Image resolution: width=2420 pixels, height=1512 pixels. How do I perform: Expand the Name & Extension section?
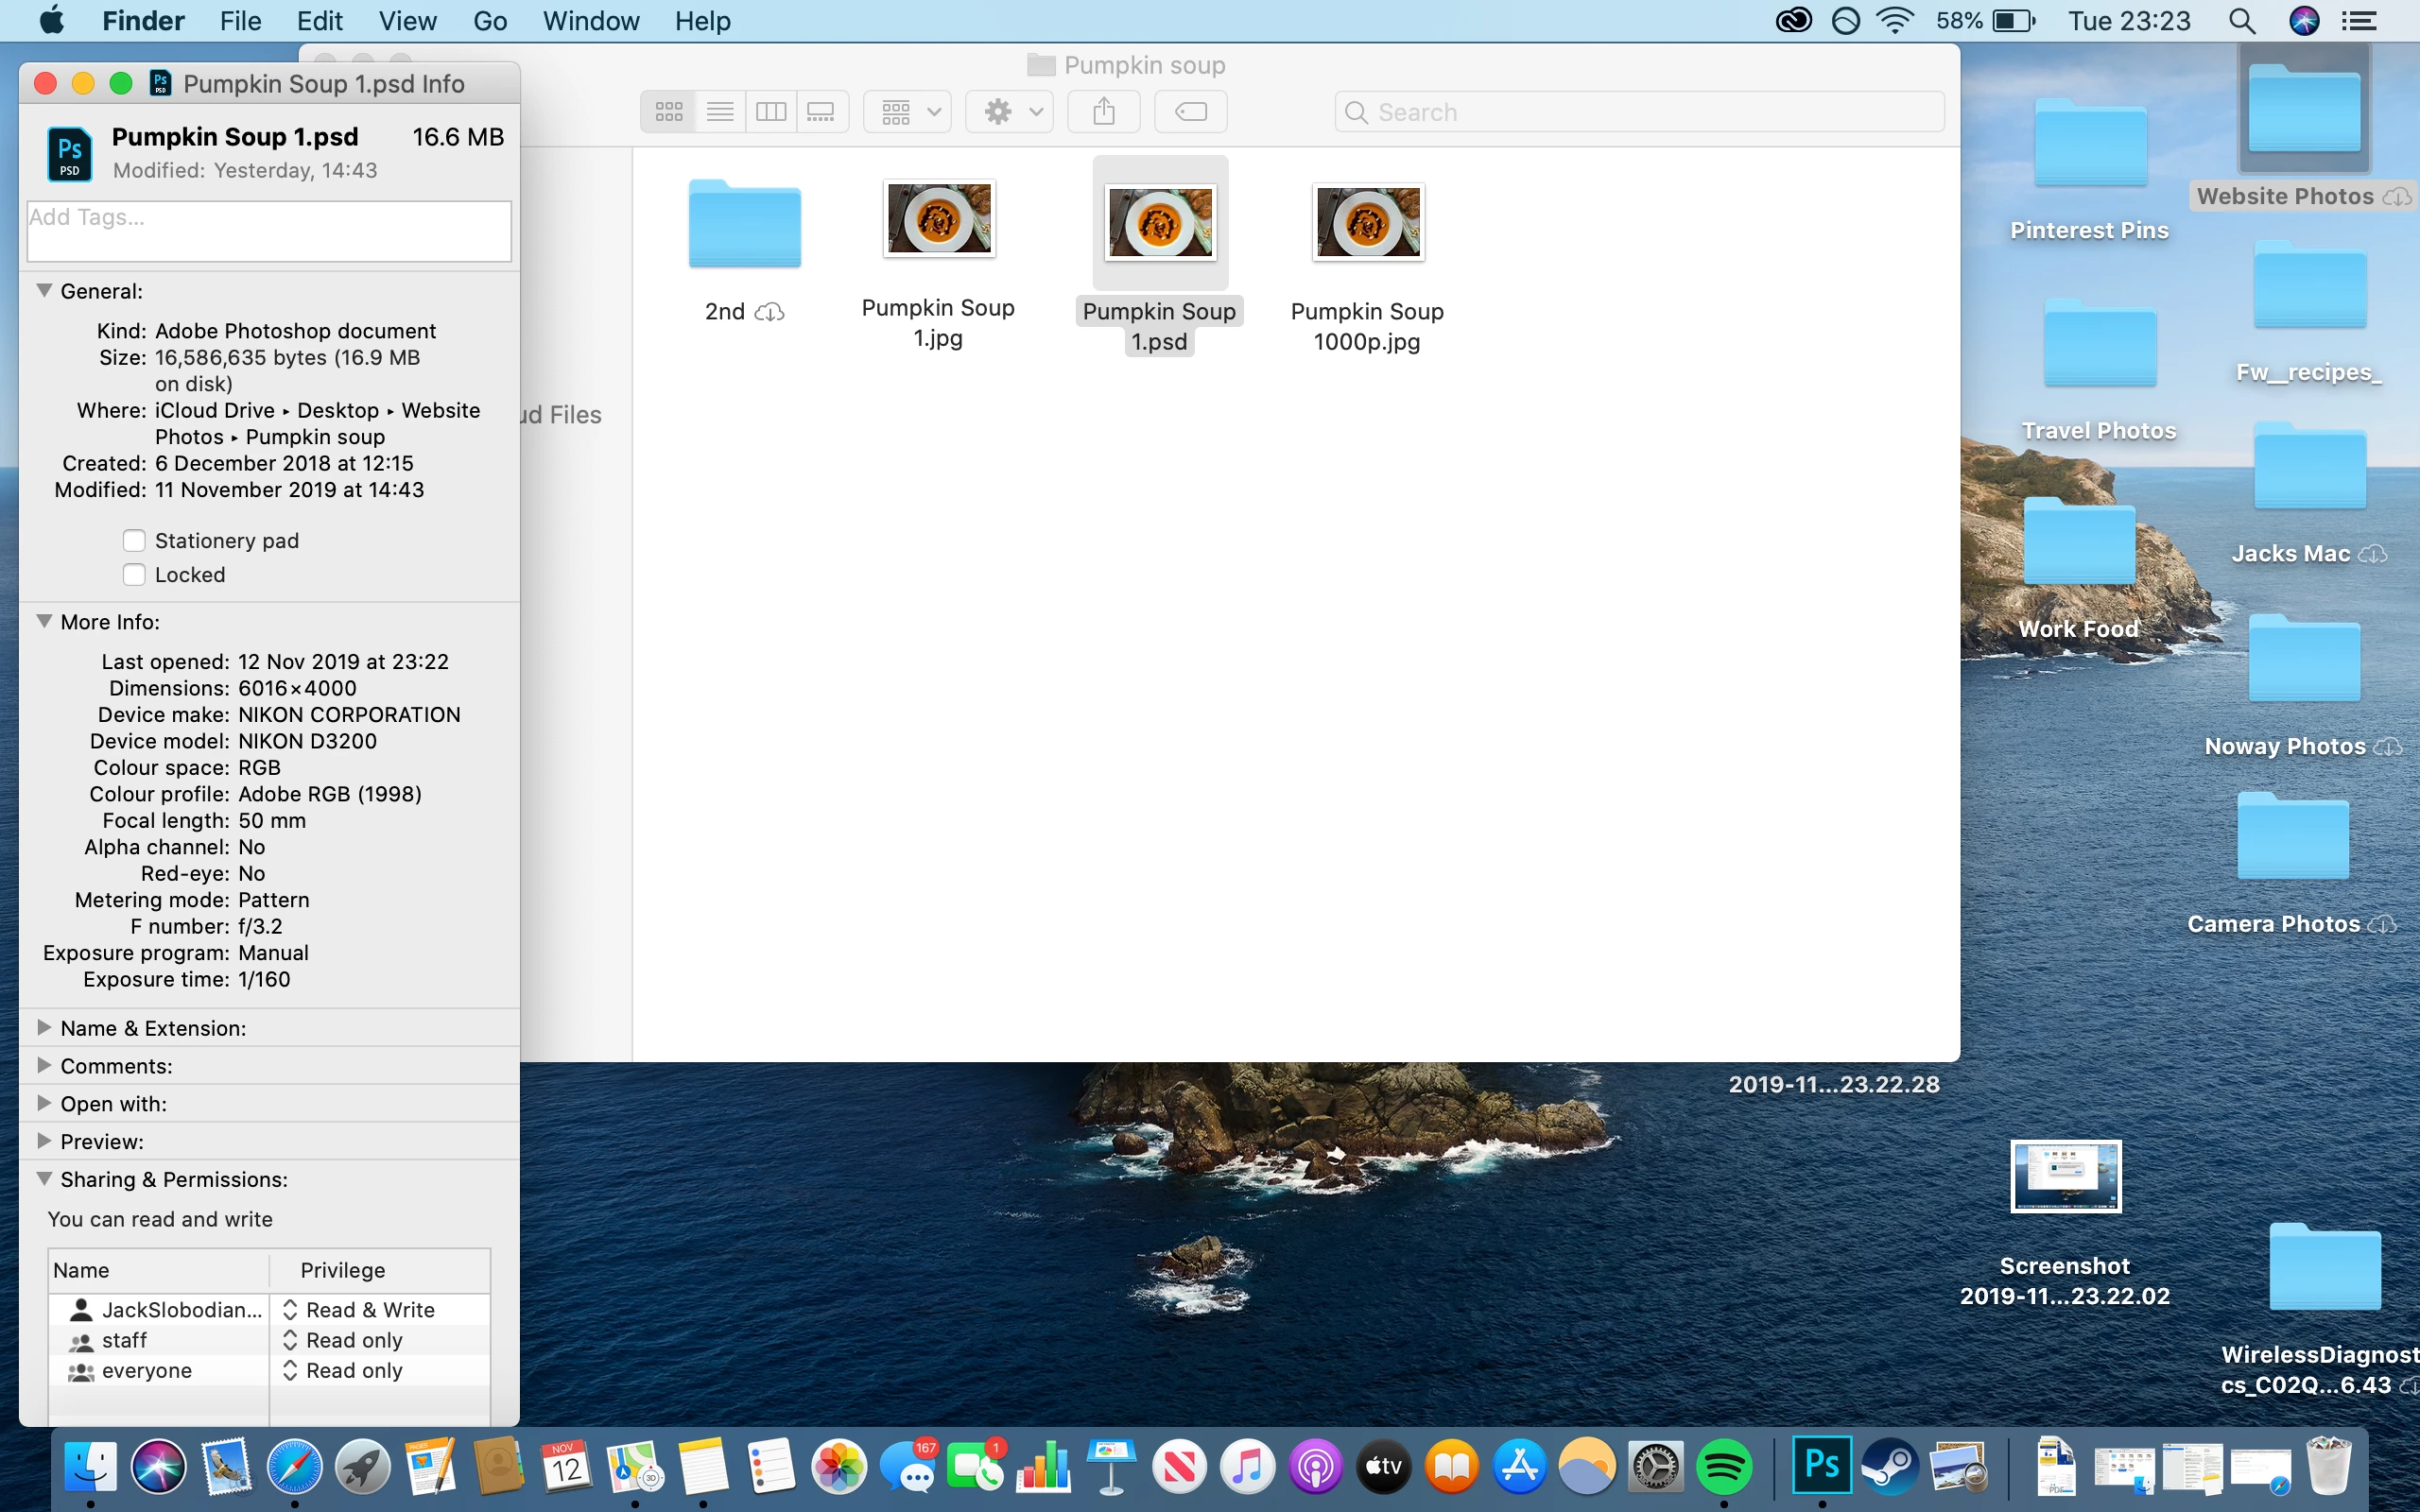coord(44,1028)
